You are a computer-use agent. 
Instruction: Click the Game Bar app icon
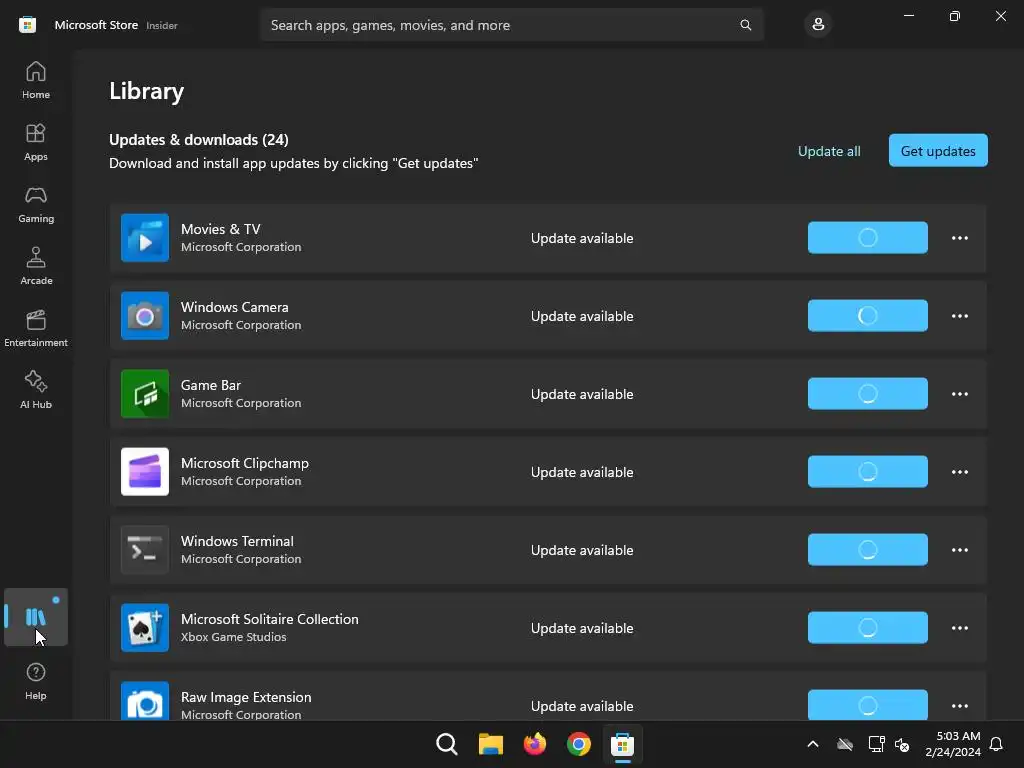pos(145,394)
